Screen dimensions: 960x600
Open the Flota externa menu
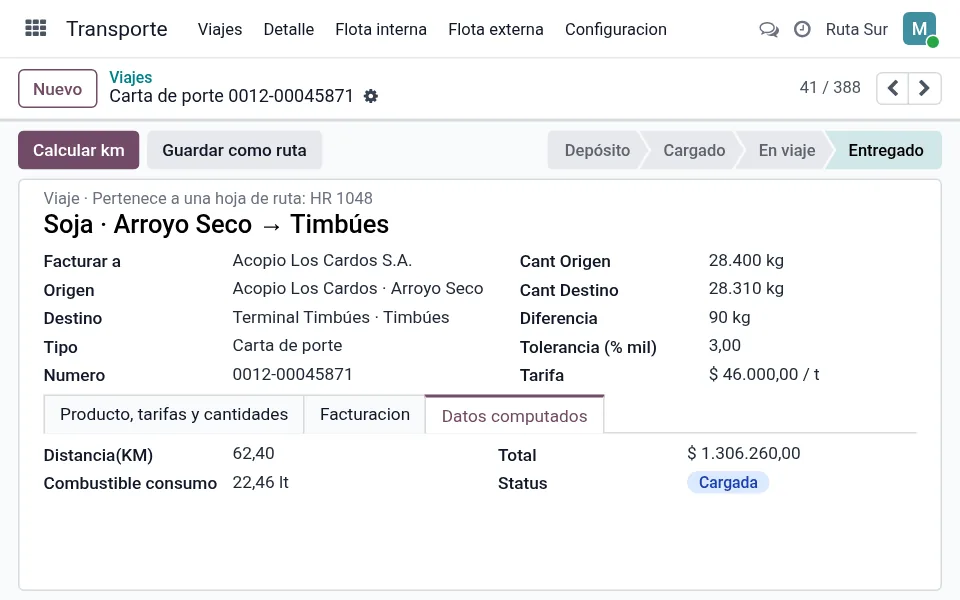496,29
